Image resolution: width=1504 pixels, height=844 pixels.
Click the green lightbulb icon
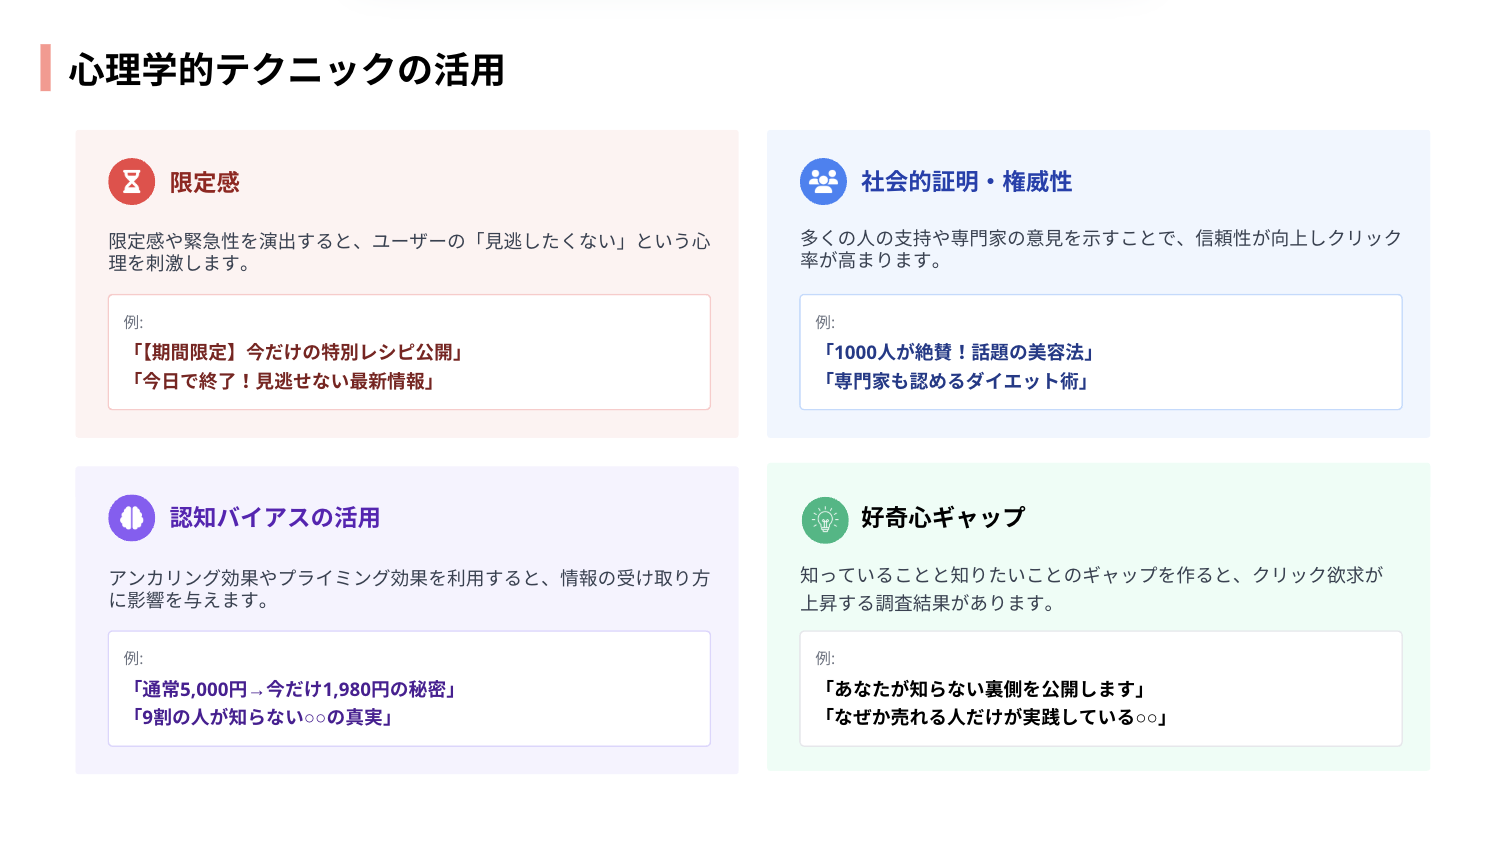(824, 520)
